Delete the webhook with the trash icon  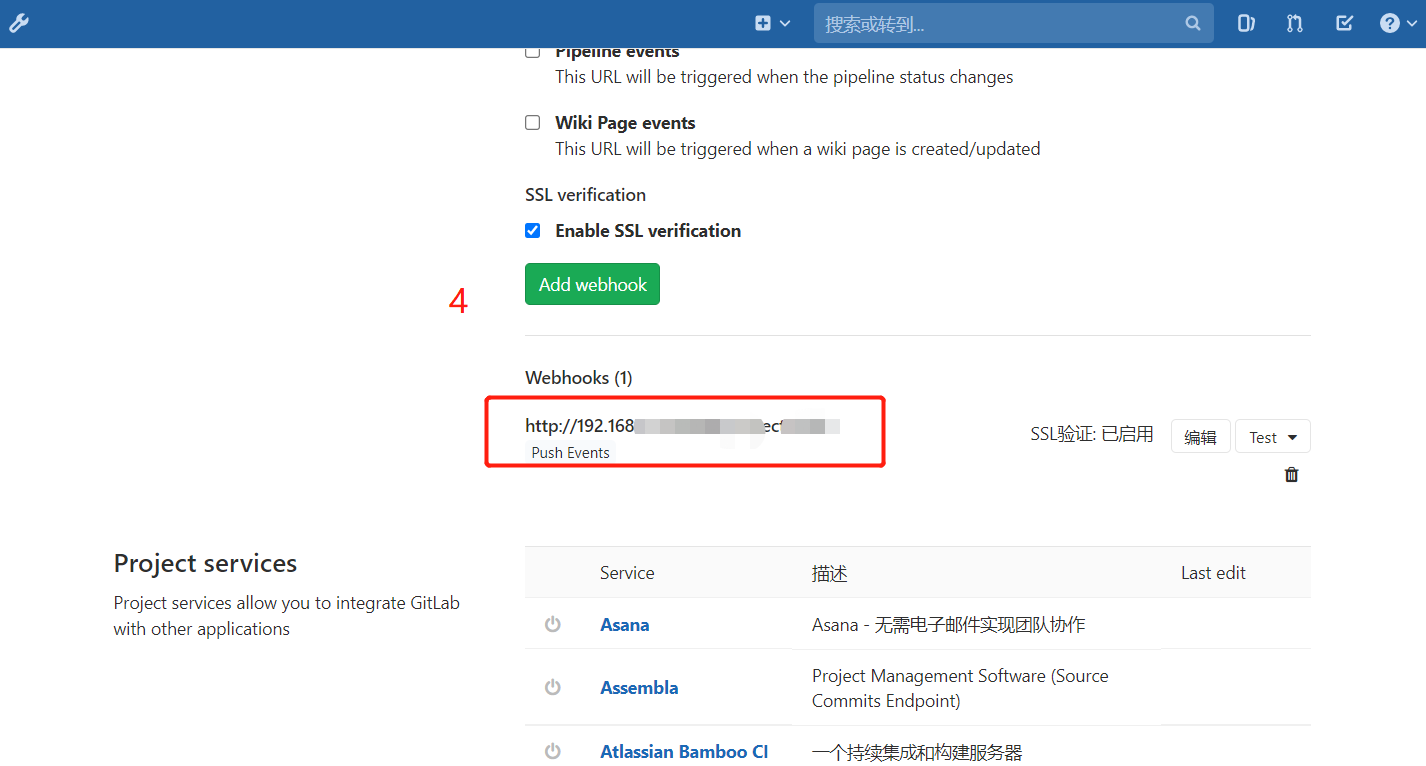(x=1291, y=475)
